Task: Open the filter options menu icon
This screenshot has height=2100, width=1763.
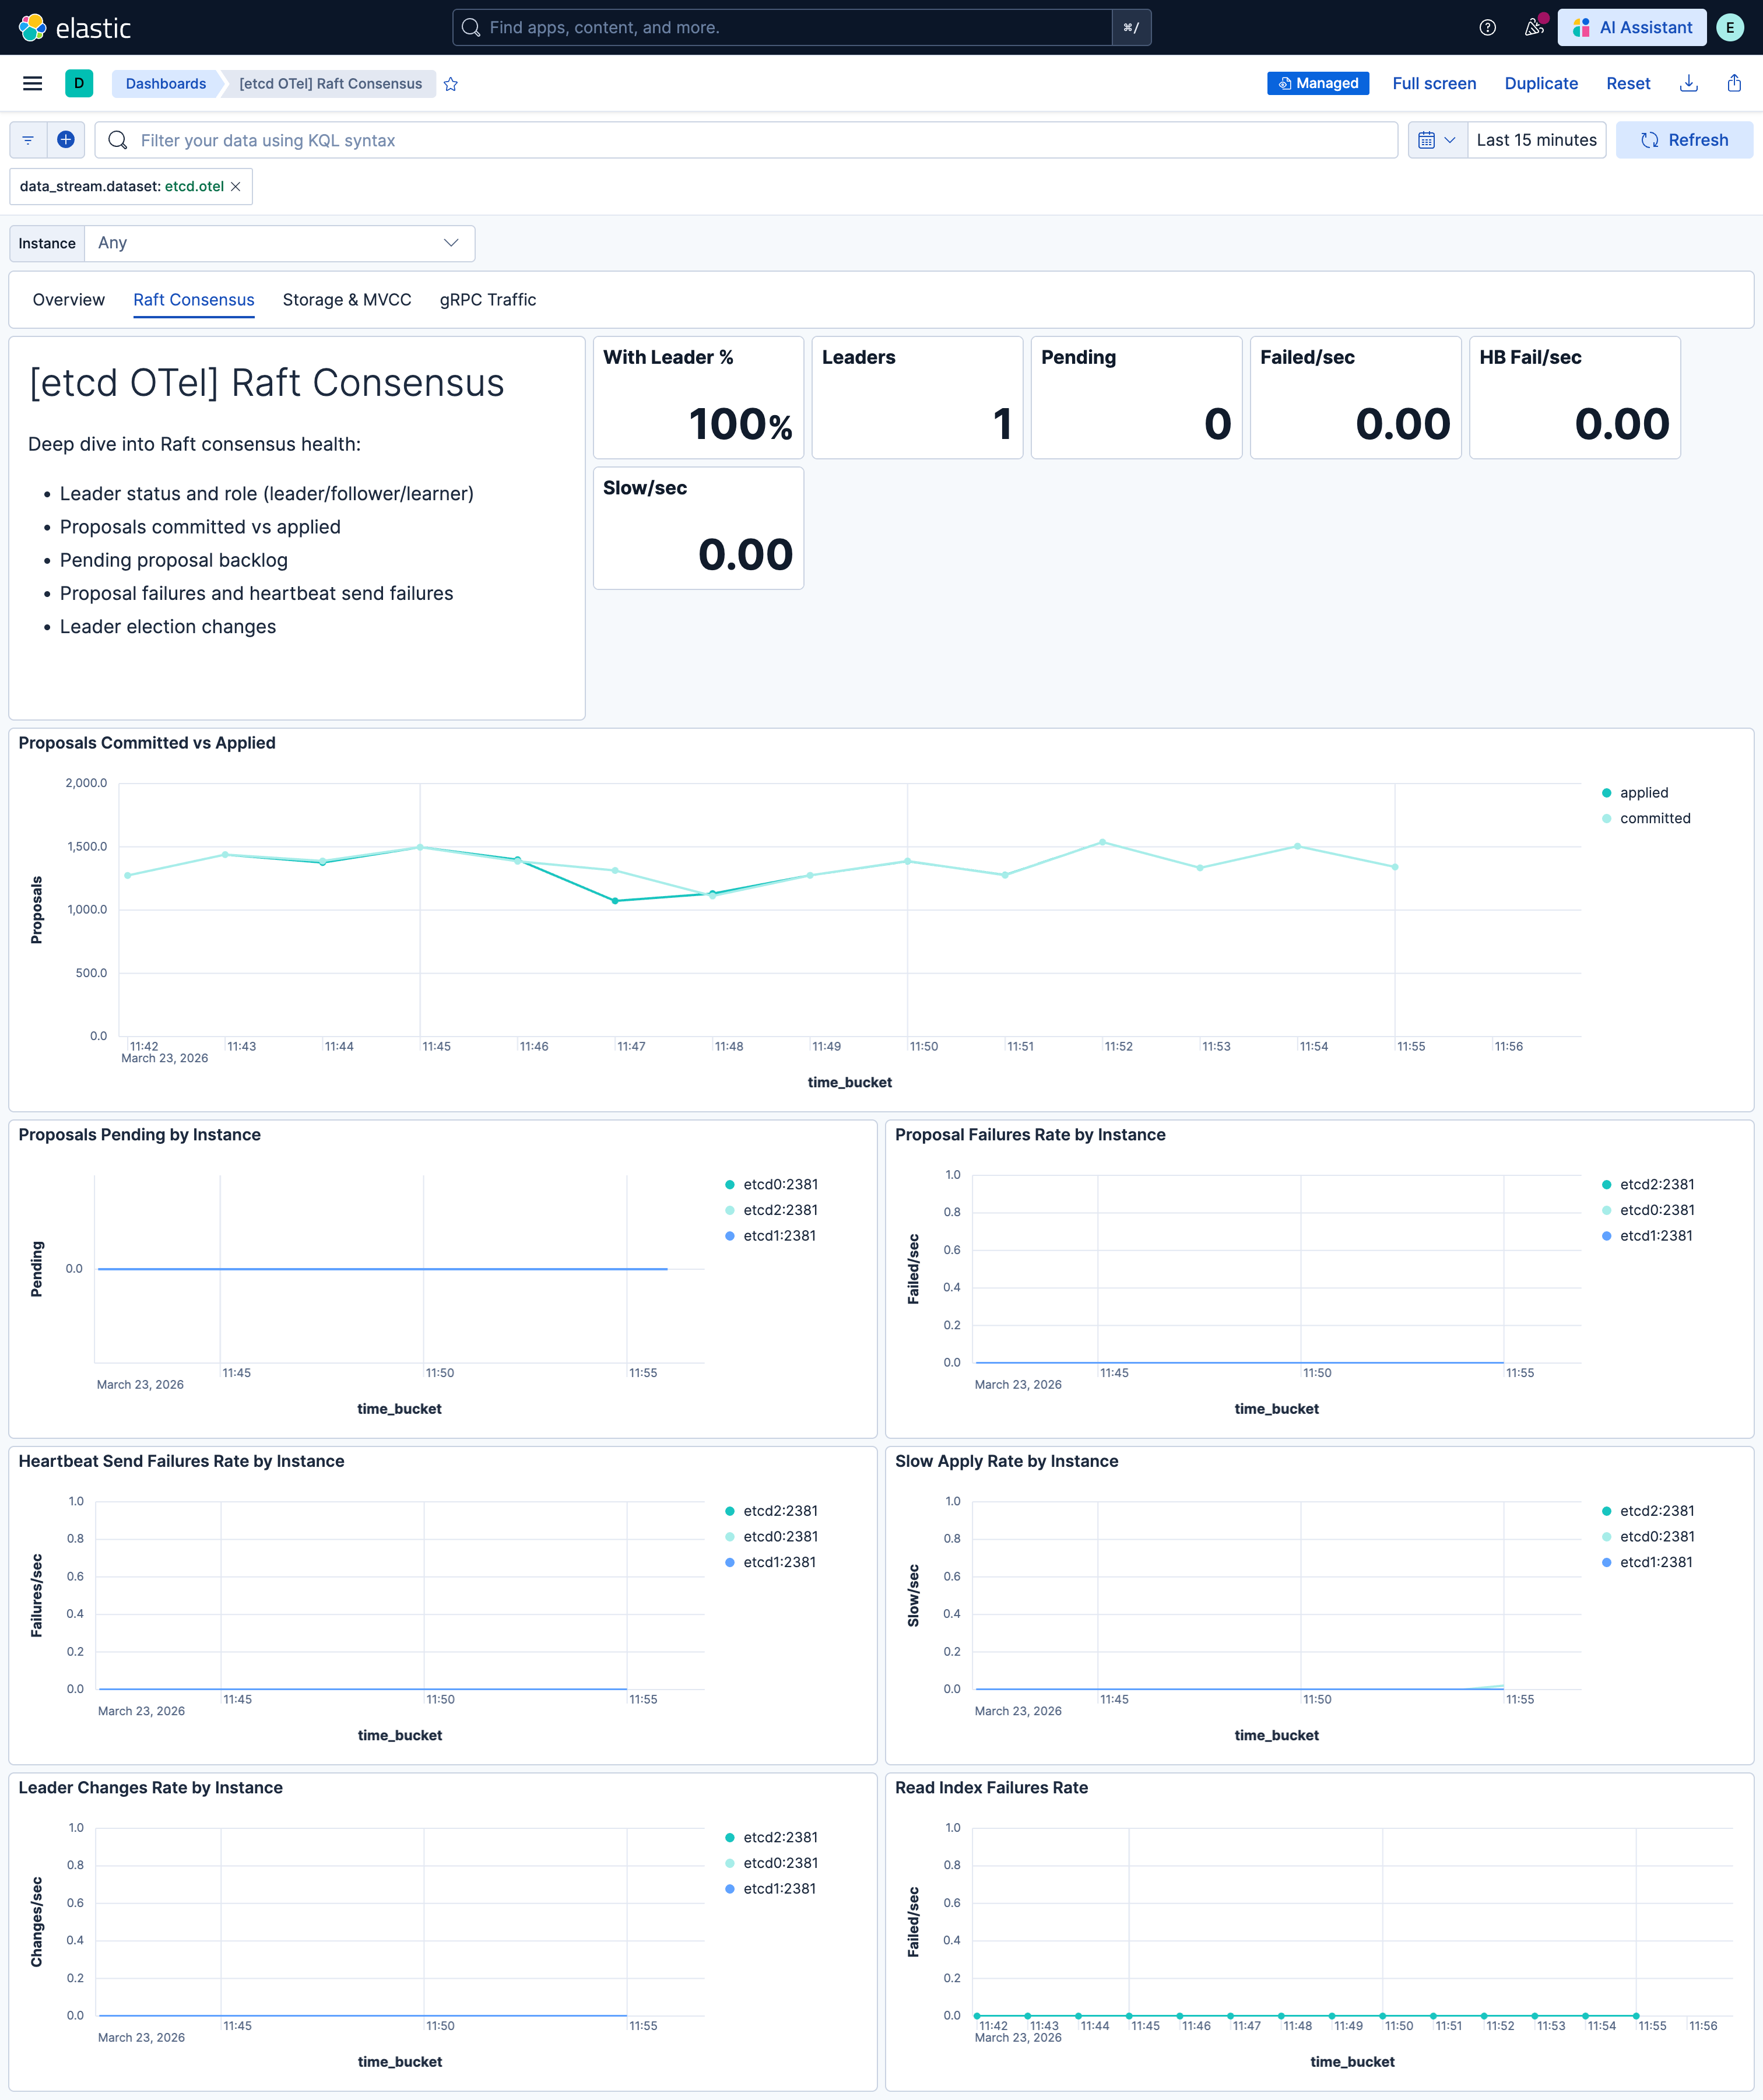Action: tap(28, 140)
